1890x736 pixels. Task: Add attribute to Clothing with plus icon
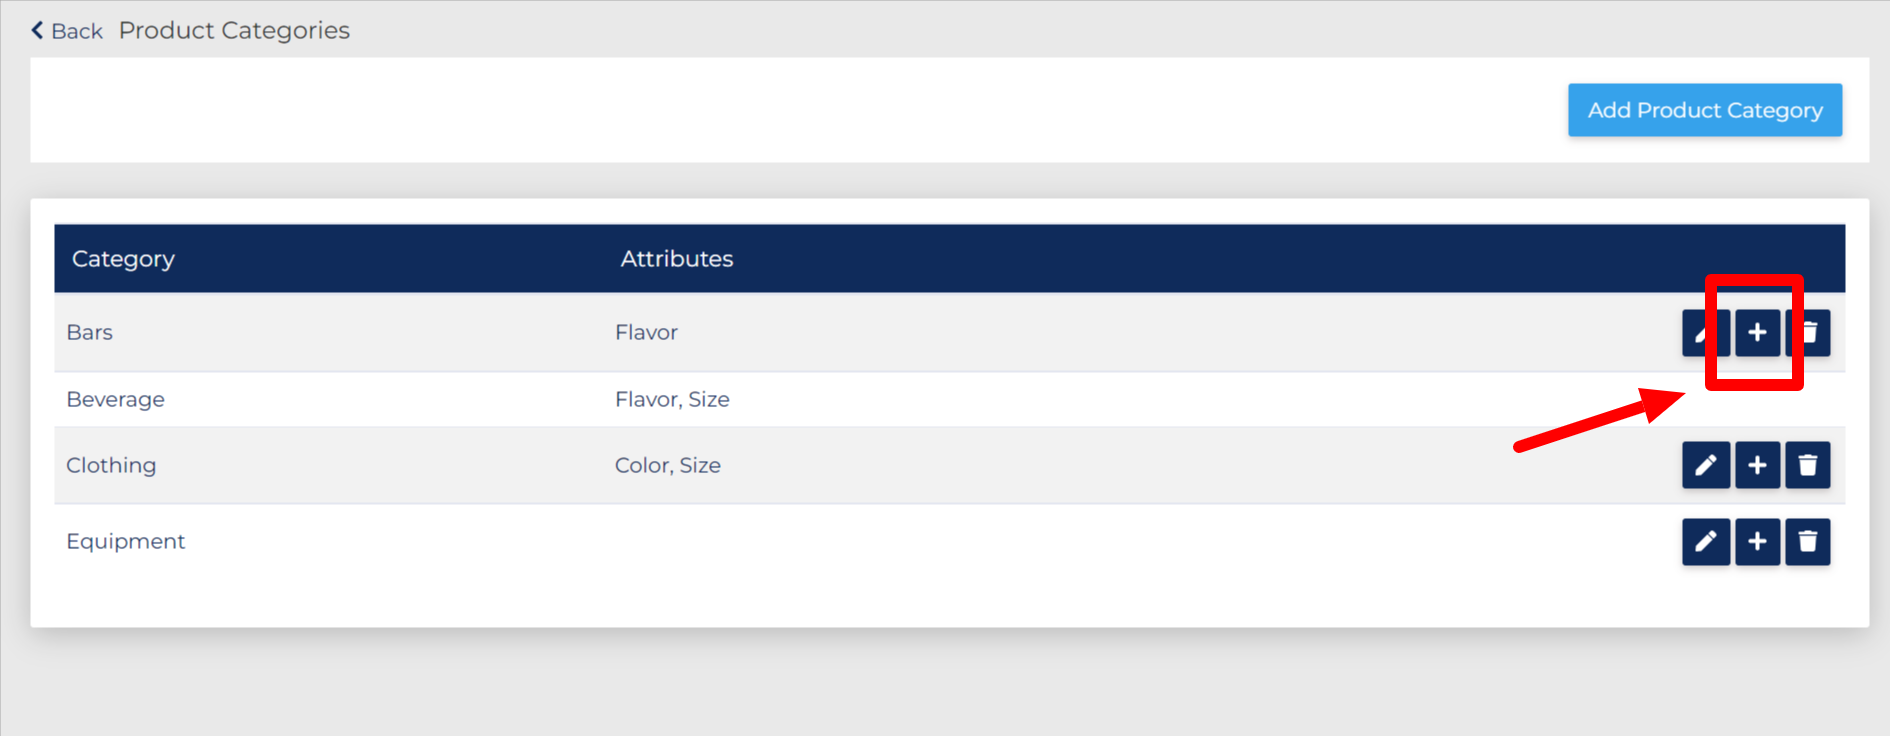(1757, 465)
